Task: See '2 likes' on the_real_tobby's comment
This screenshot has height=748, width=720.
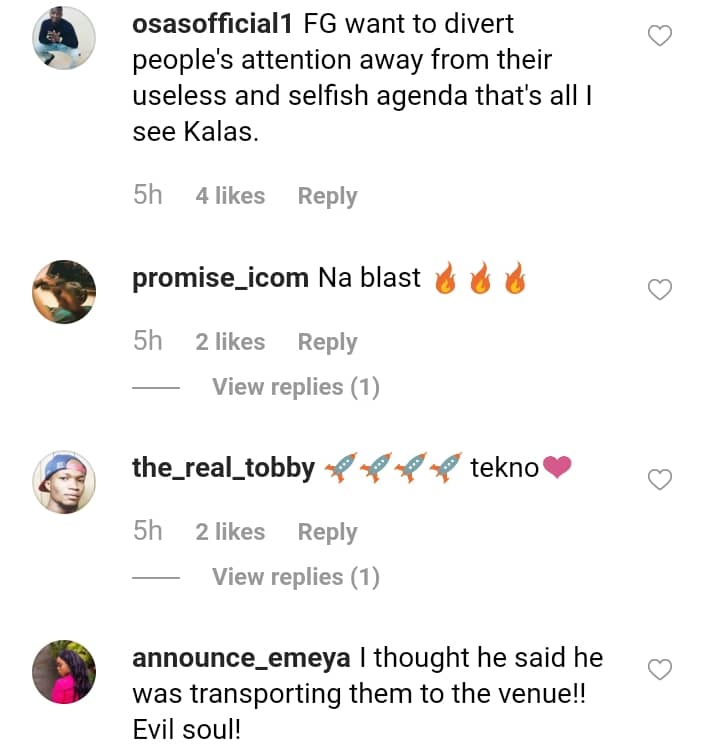Action: click(230, 532)
